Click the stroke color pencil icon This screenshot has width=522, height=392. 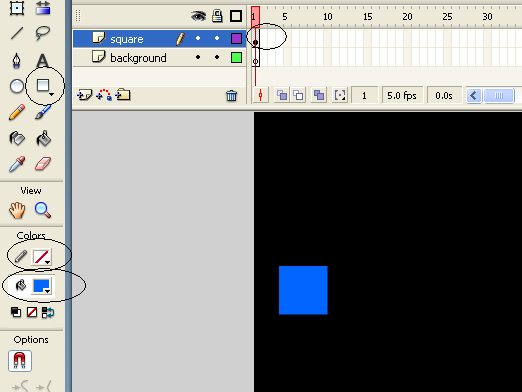tap(21, 256)
